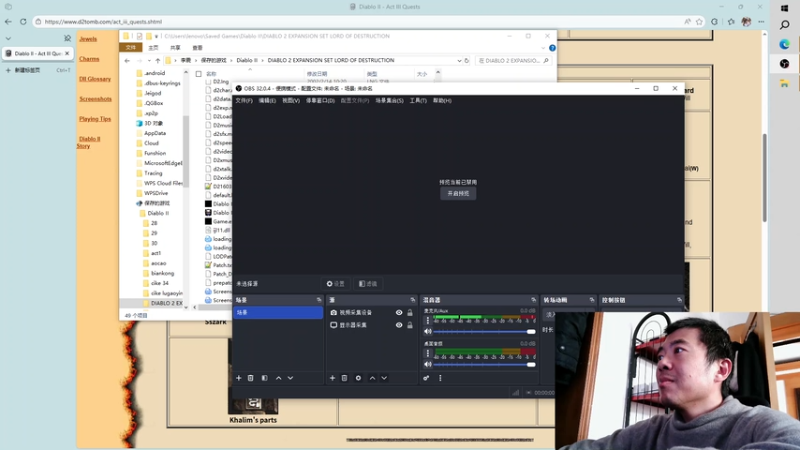Lock the 视频采集设备 source
The image size is (800, 450).
(x=410, y=312)
